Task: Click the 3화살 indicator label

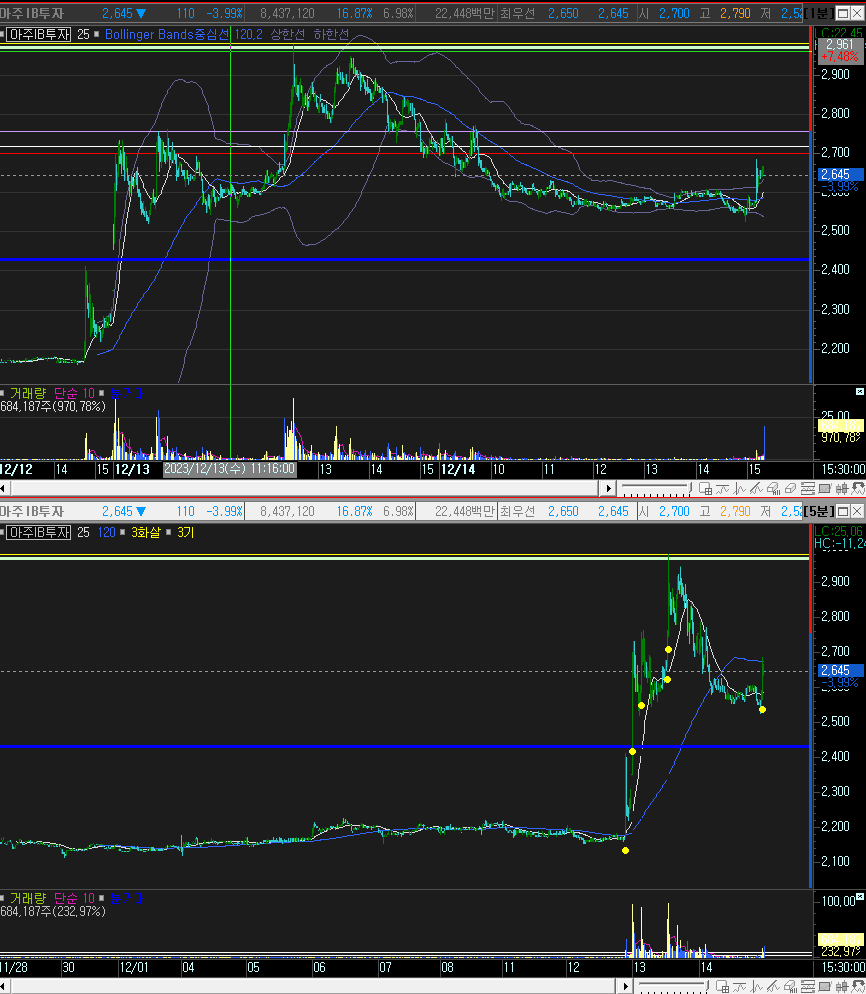Action: 146,532
